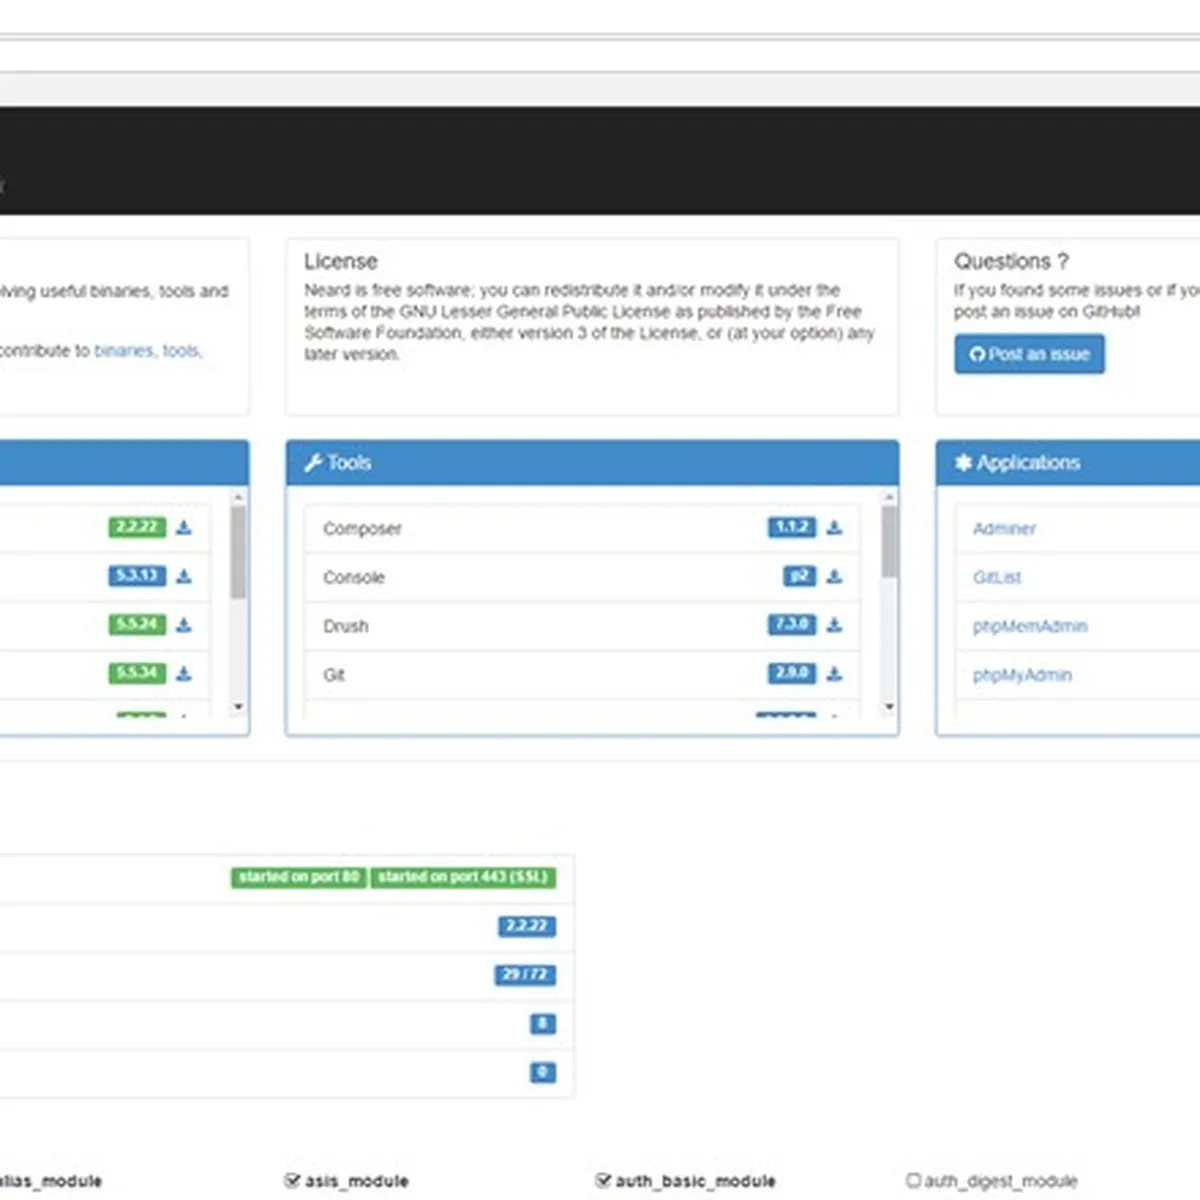Image resolution: width=1200 pixels, height=1200 pixels.
Task: Click the binaries list scrollbar thumb
Action: tap(238, 551)
